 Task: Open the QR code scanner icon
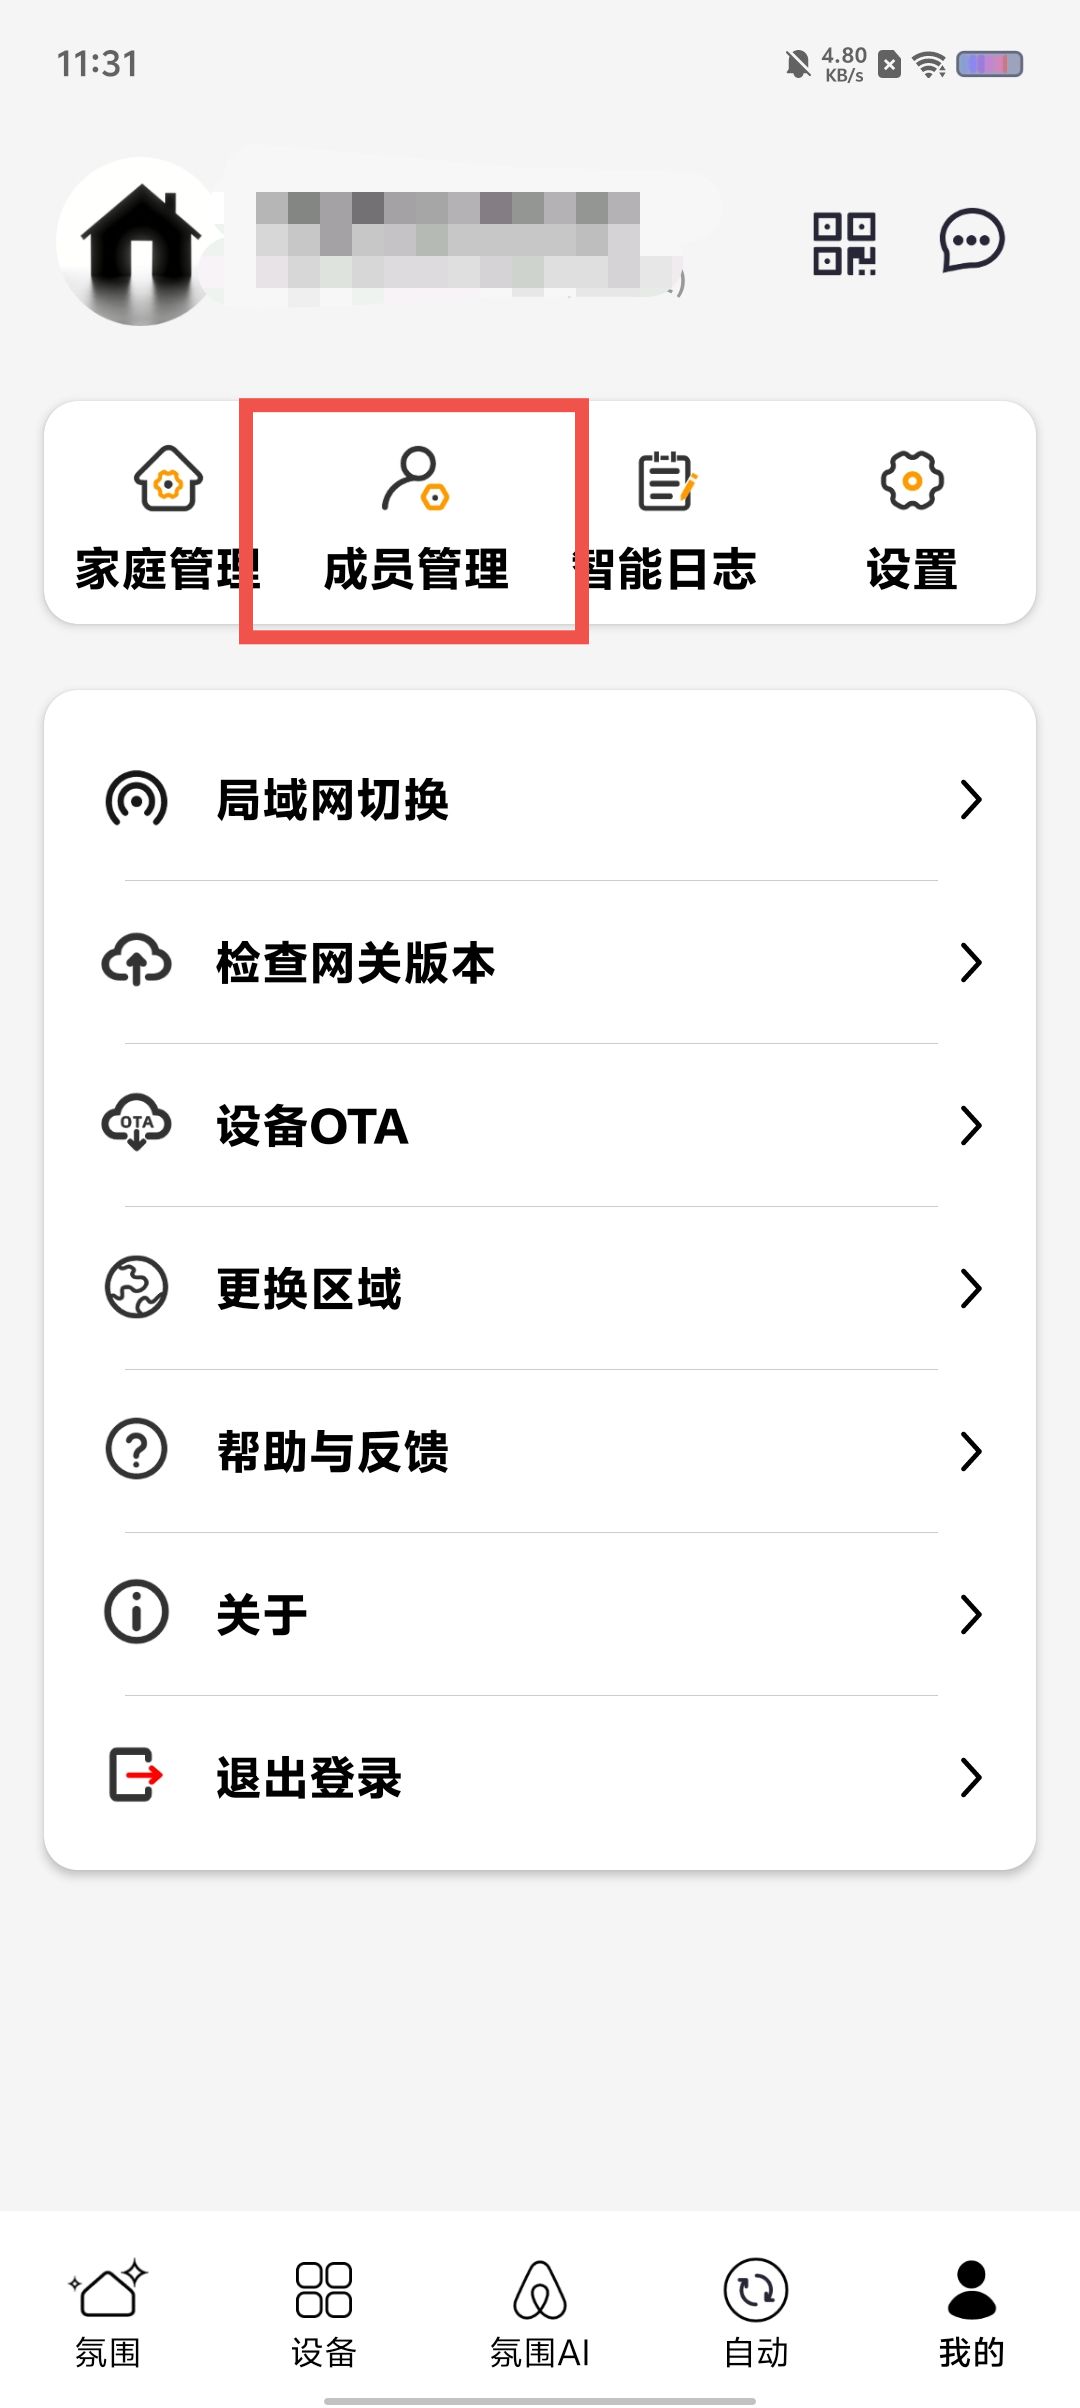click(x=844, y=243)
